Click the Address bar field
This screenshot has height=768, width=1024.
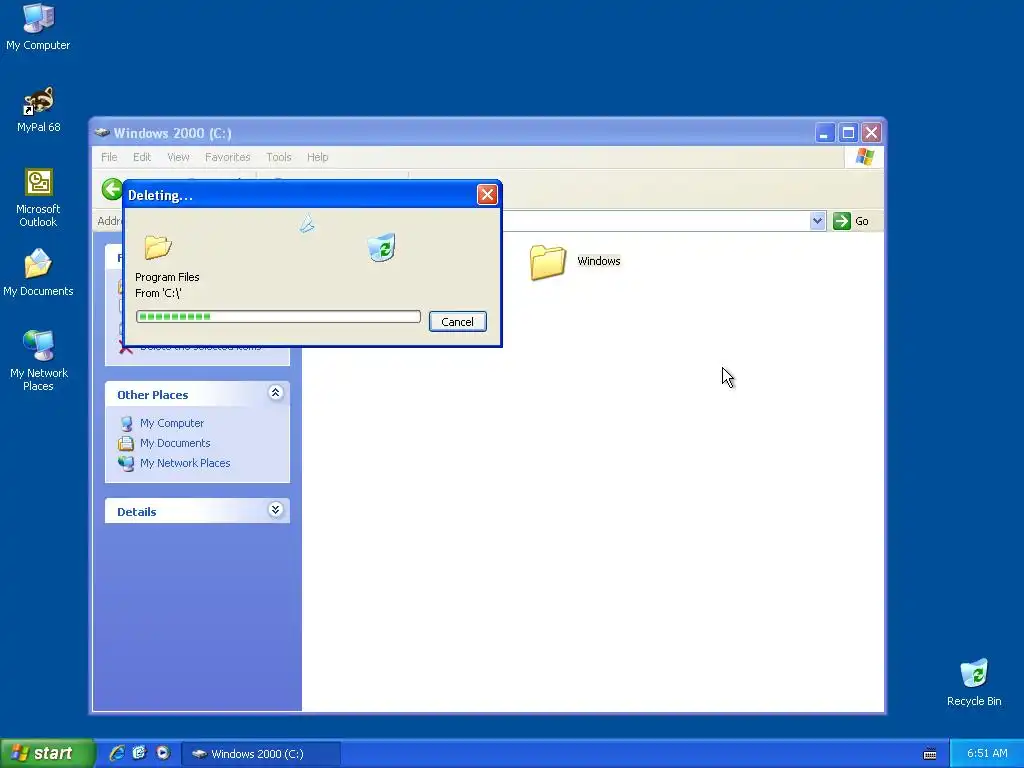click(x=656, y=221)
